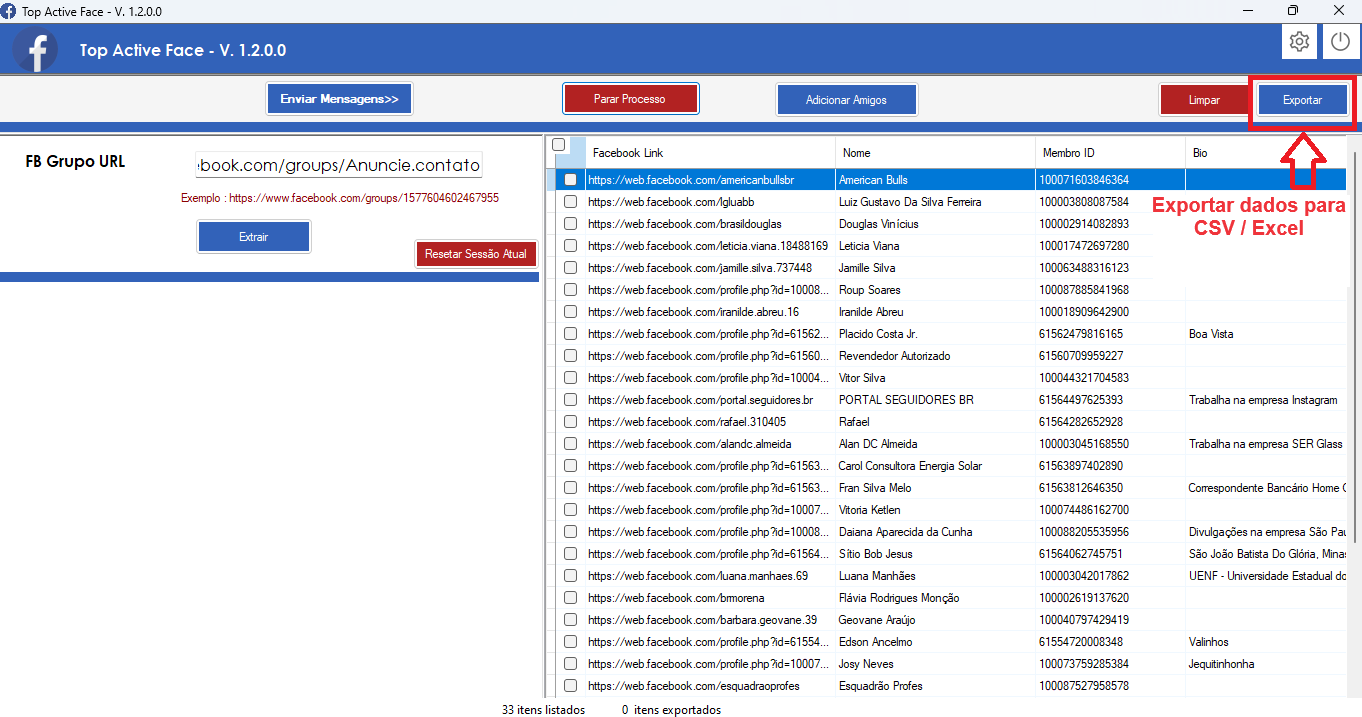Viewport: 1362px width, 717px height.
Task: Select link web.facebook.com/jamille.silva.737448
Action: [700, 268]
